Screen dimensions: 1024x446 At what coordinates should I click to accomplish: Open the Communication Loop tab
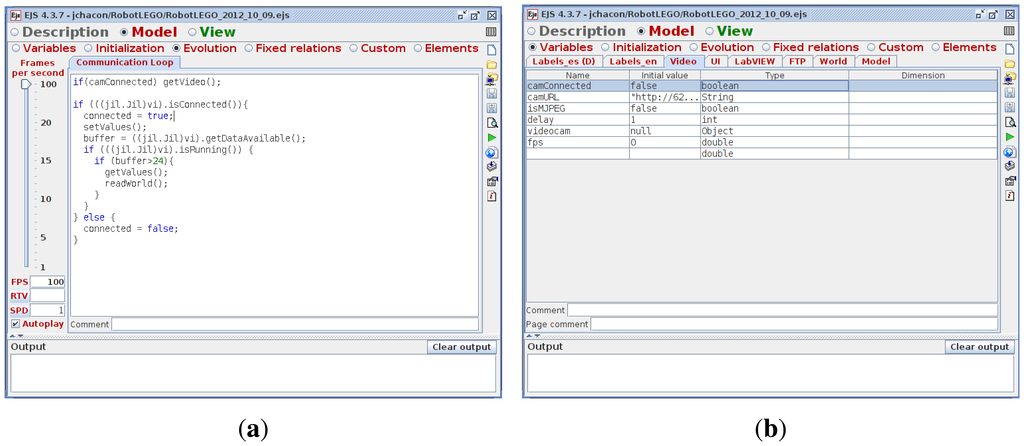pyautogui.click(x=126, y=62)
